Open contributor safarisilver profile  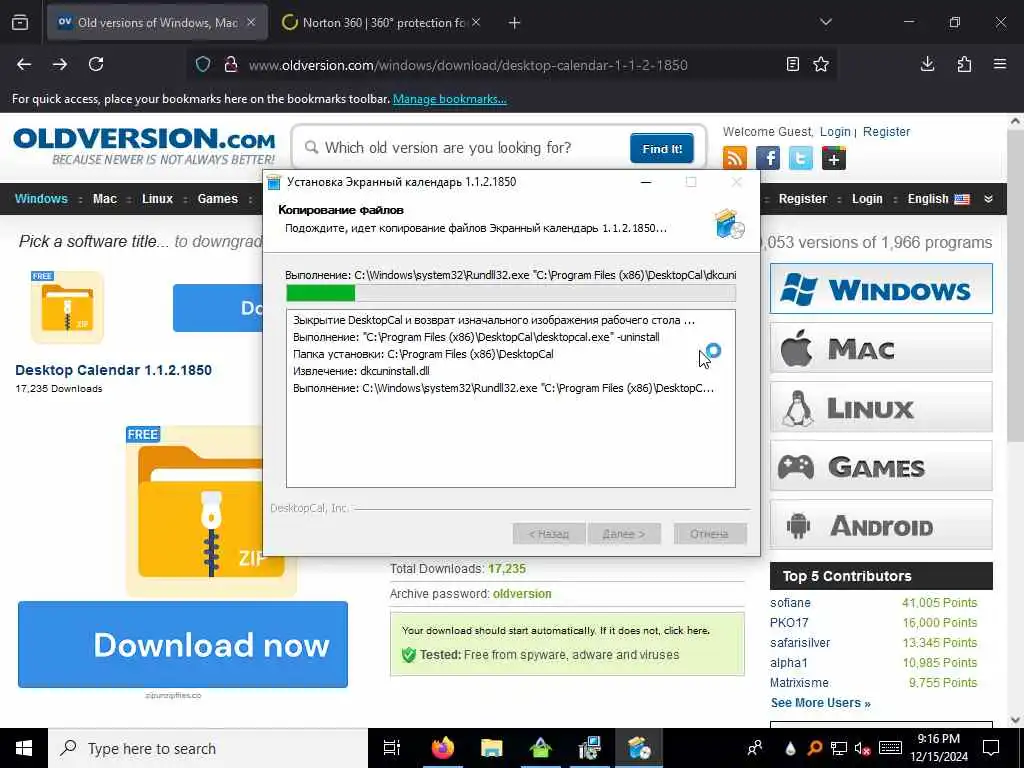click(x=800, y=643)
